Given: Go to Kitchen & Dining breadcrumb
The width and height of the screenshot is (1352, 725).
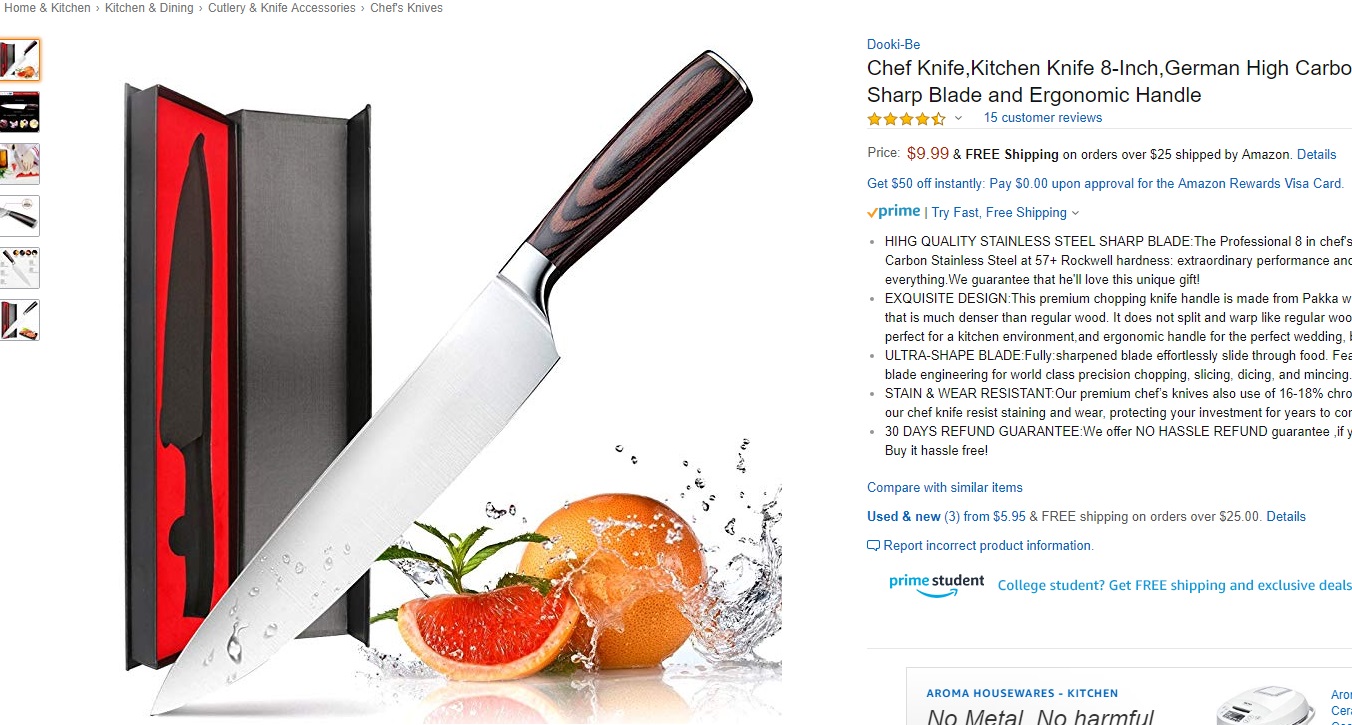Looking at the screenshot, I should tap(150, 8).
